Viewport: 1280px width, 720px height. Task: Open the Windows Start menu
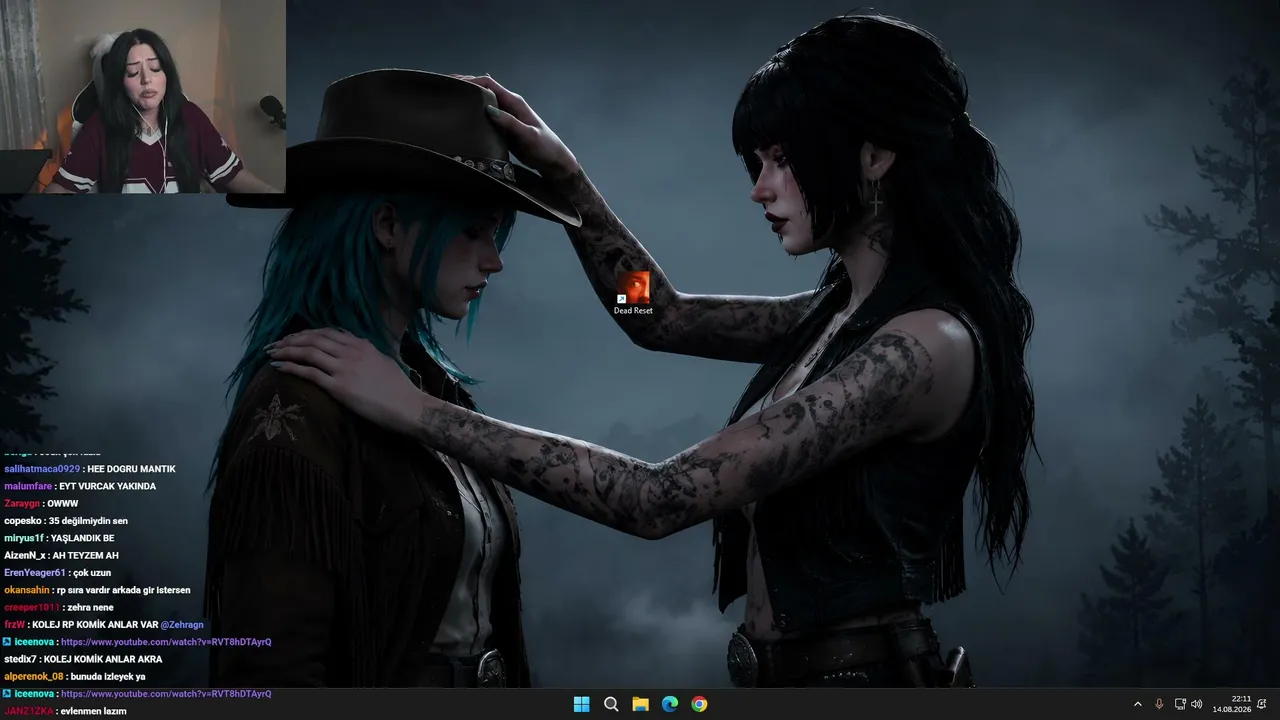point(581,704)
